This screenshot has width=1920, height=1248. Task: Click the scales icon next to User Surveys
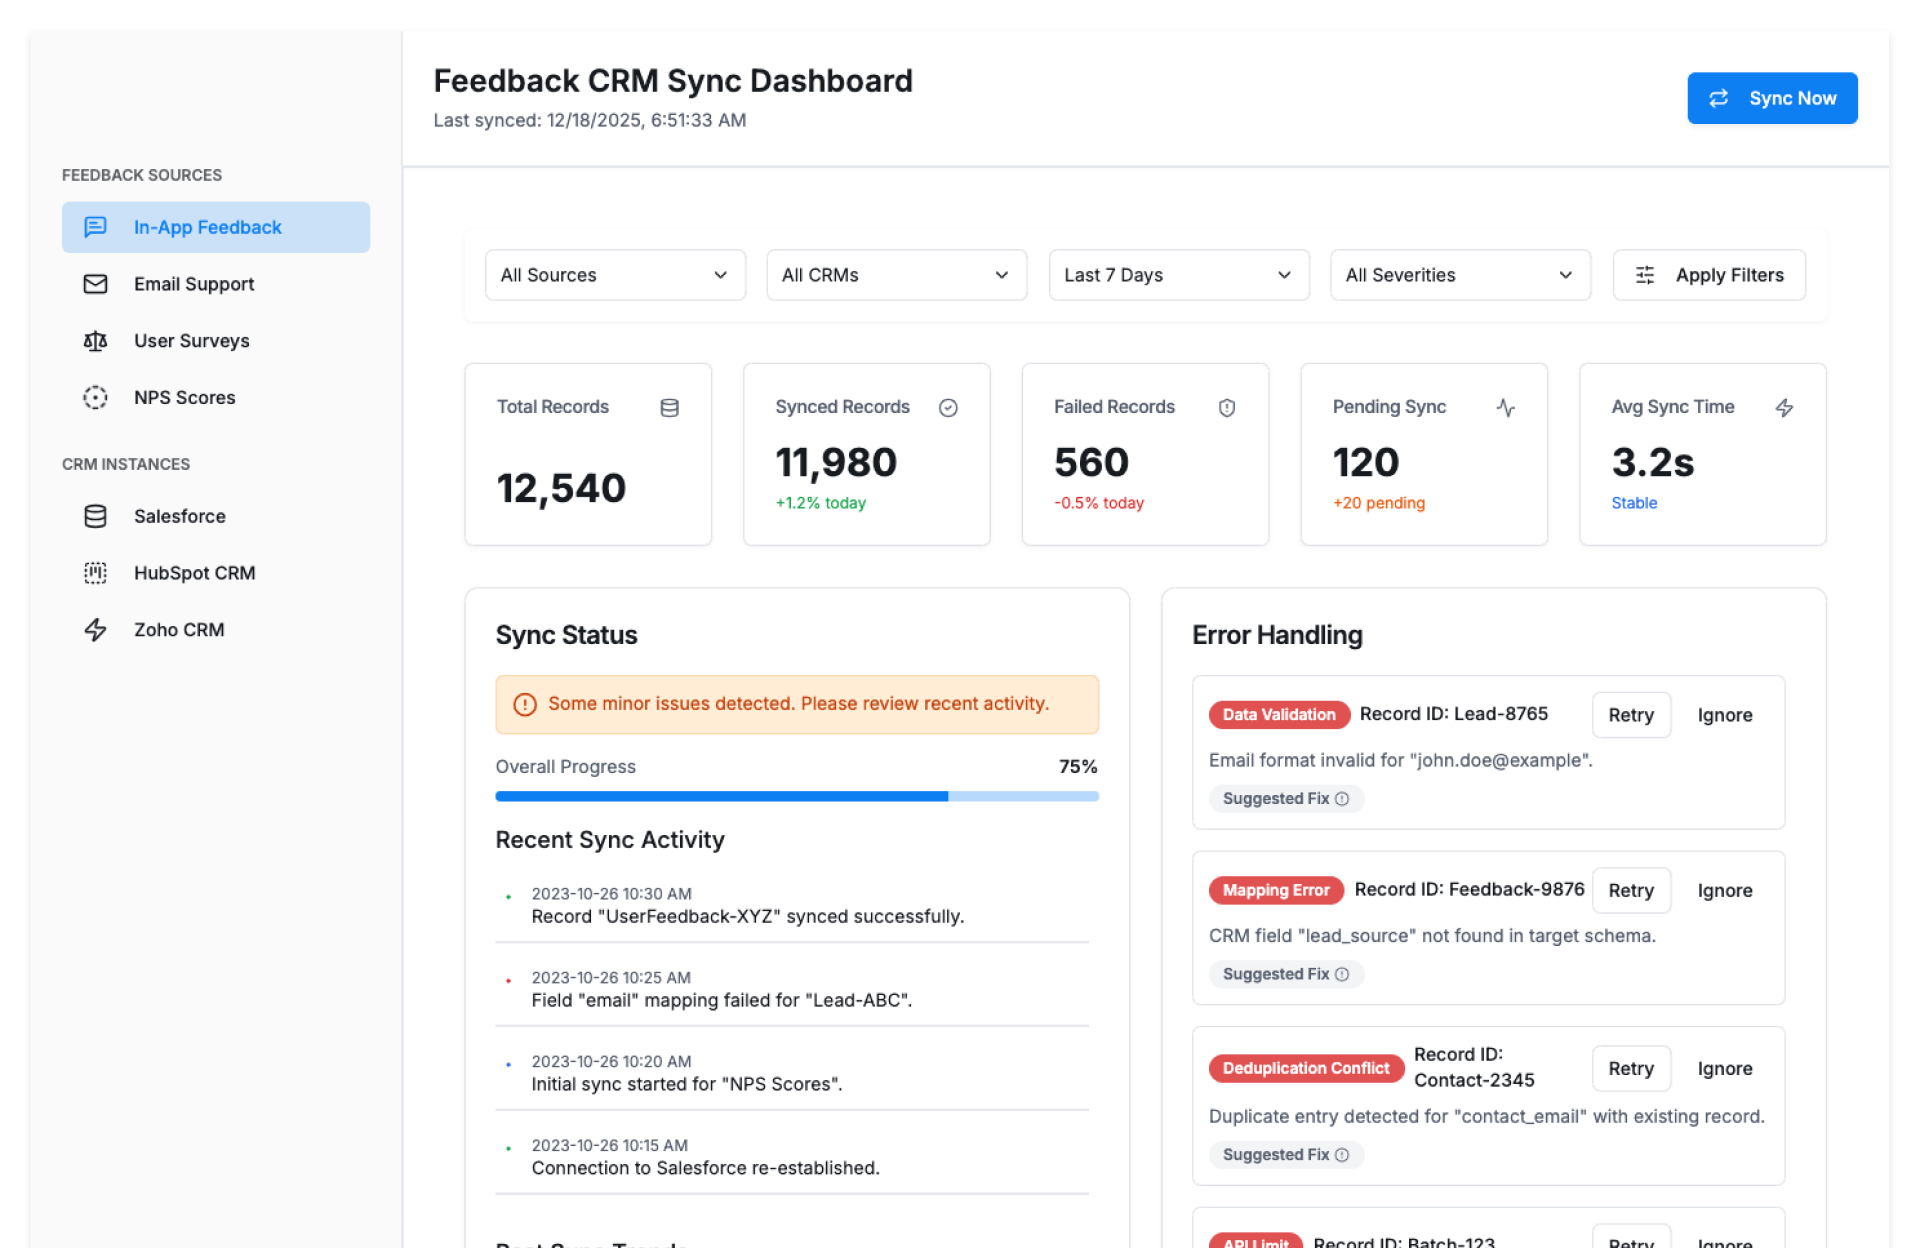point(95,341)
